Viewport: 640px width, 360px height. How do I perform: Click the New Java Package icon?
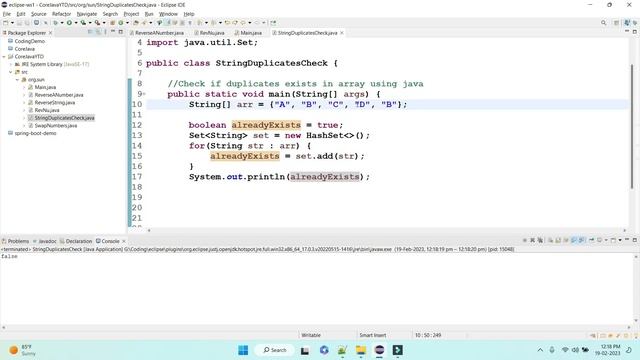coord(112,23)
